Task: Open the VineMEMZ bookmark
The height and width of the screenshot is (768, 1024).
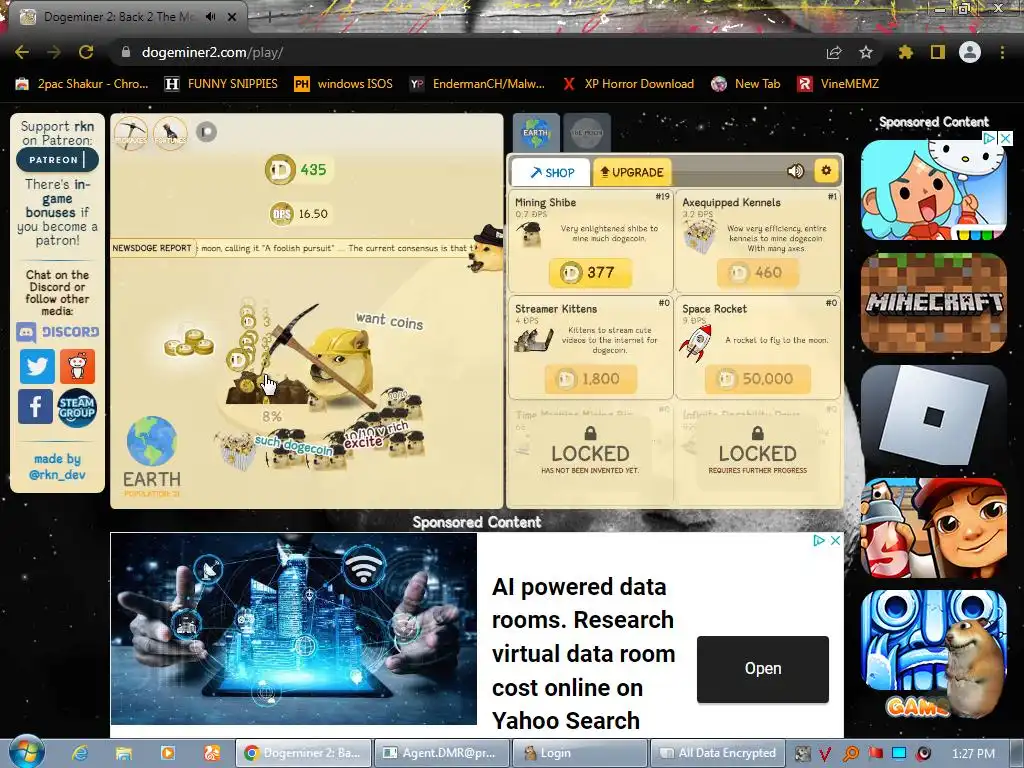Action: pyautogui.click(x=838, y=84)
